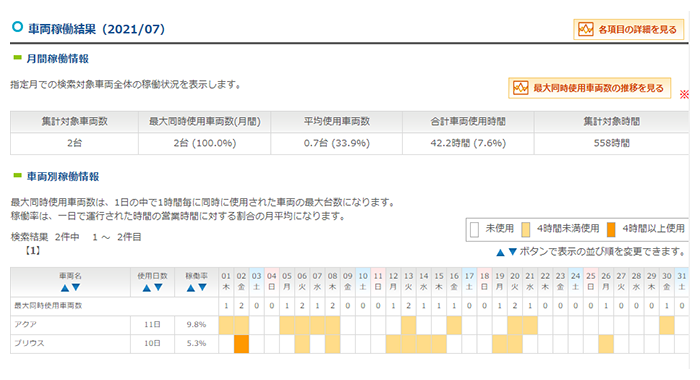Sort 使用日数 column descending arrow

(x=158, y=288)
